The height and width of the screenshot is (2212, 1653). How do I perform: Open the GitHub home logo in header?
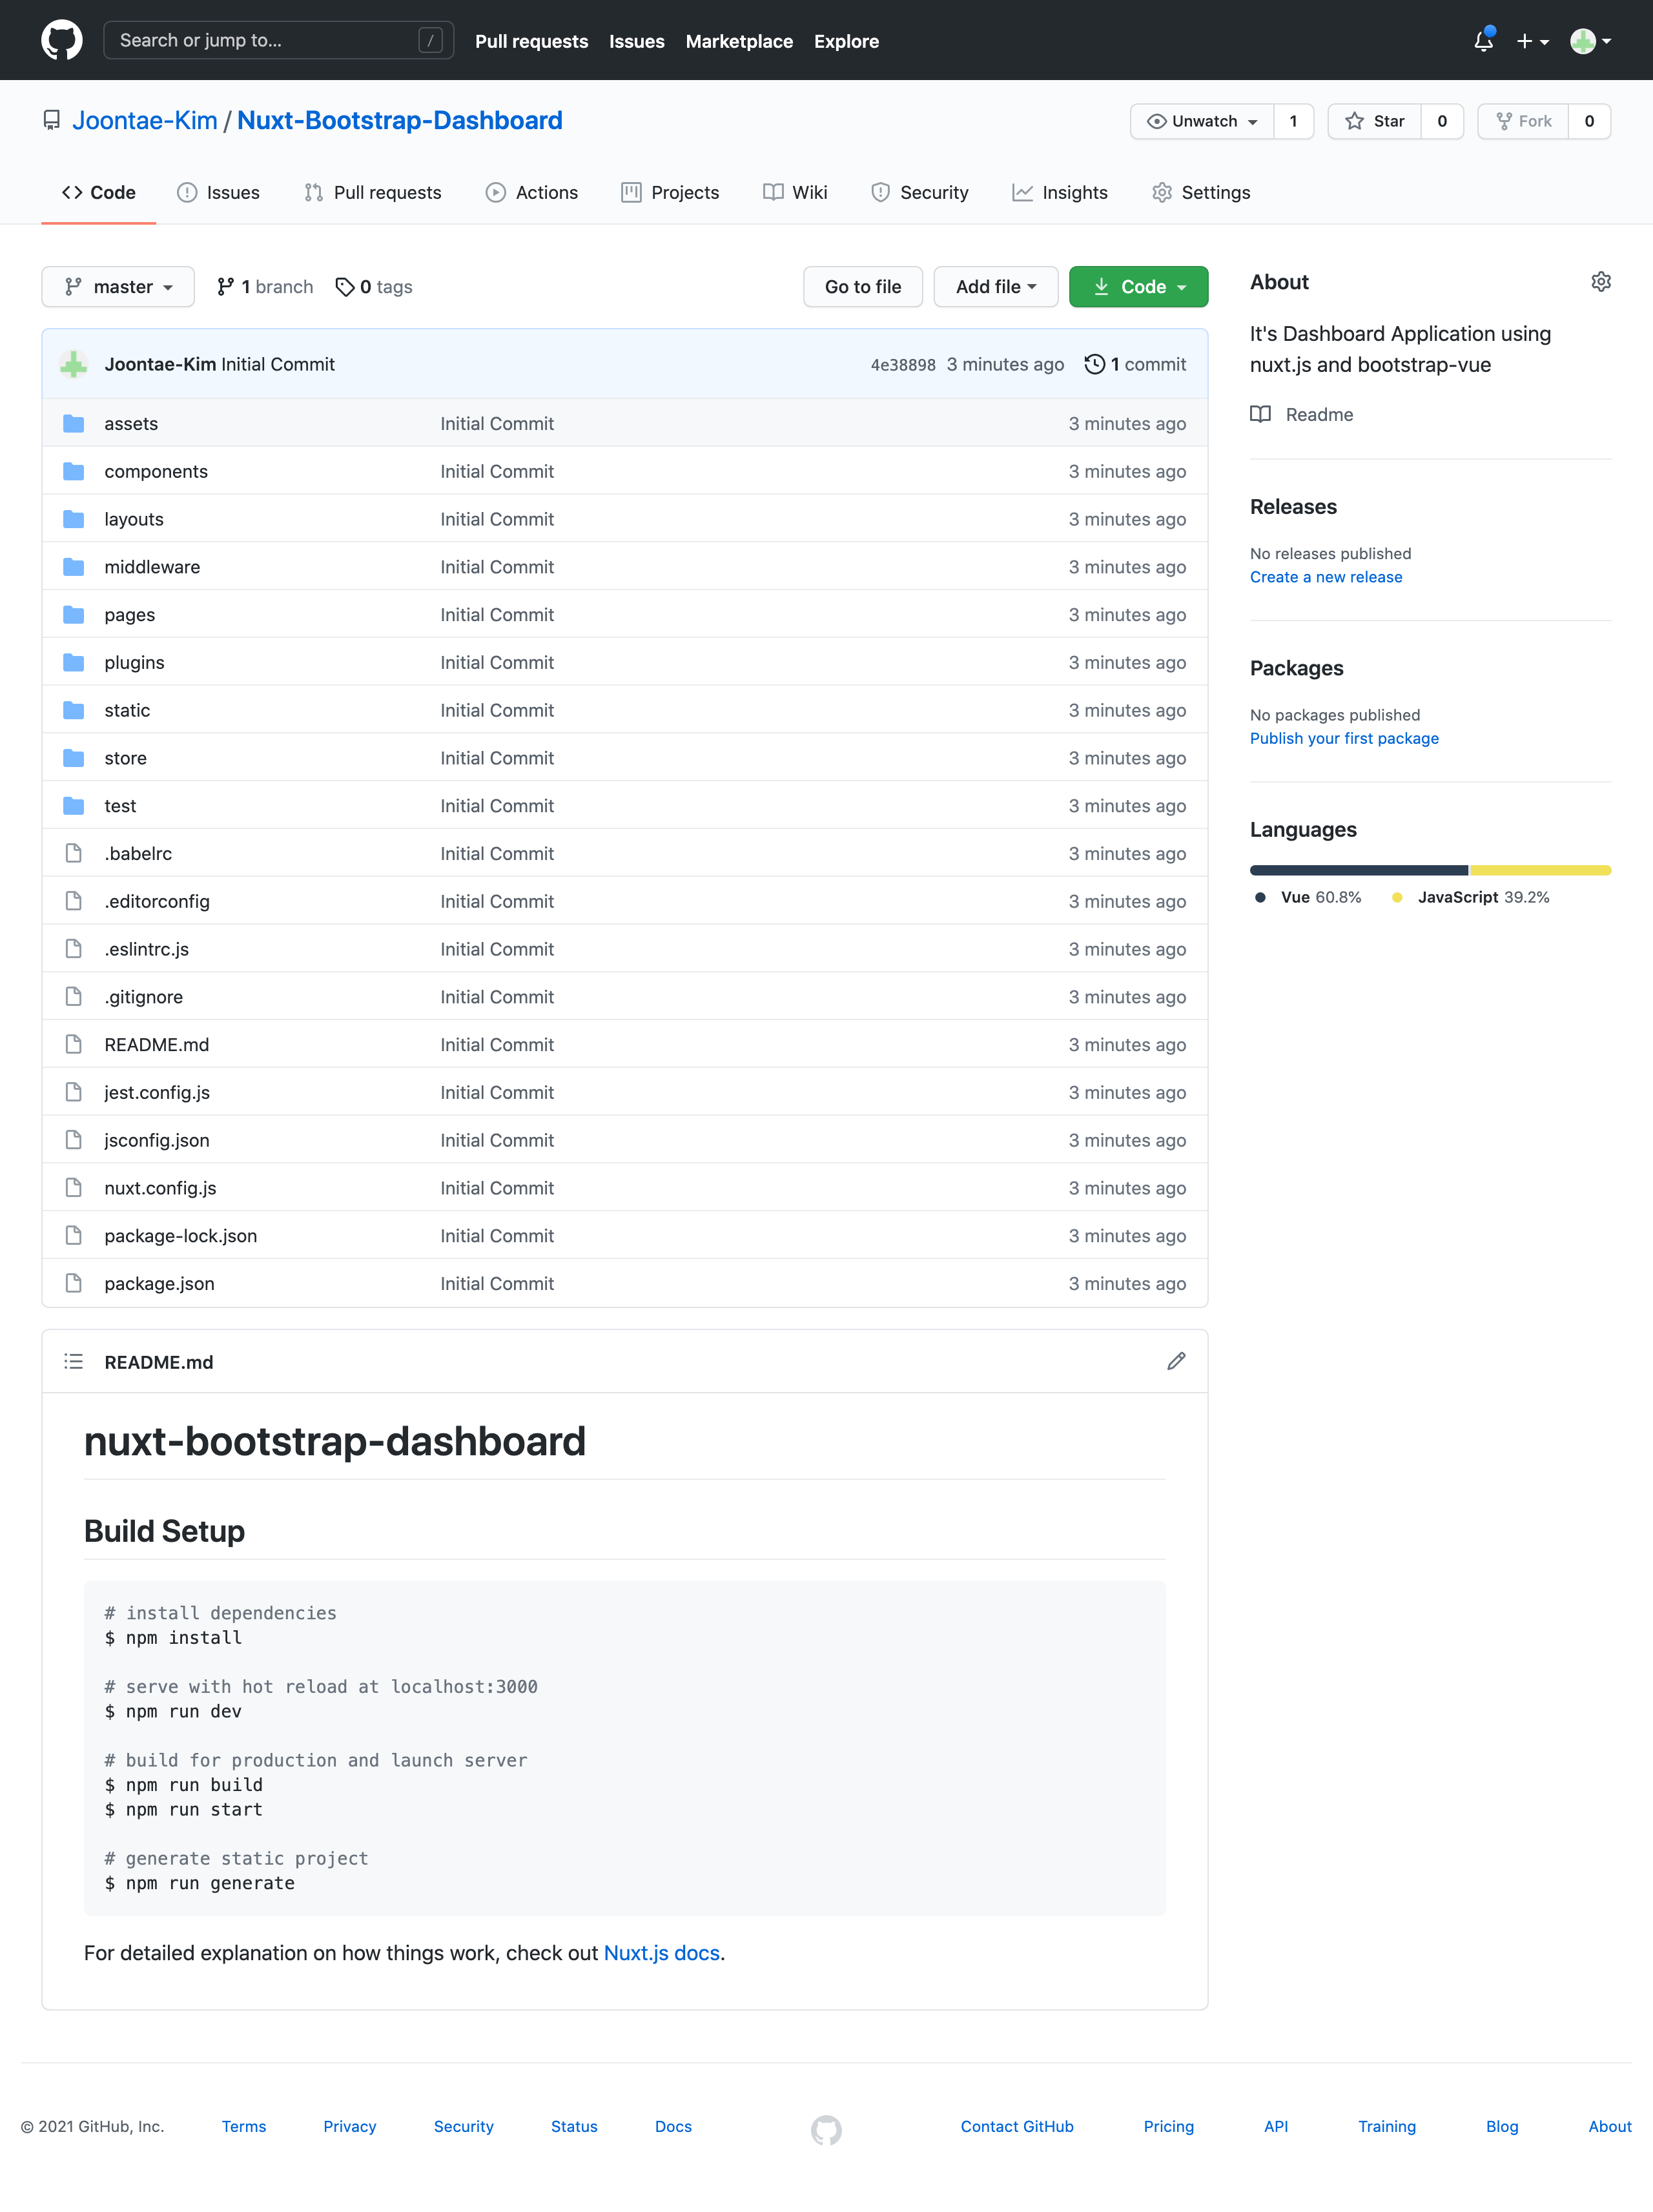pyautogui.click(x=62, y=41)
